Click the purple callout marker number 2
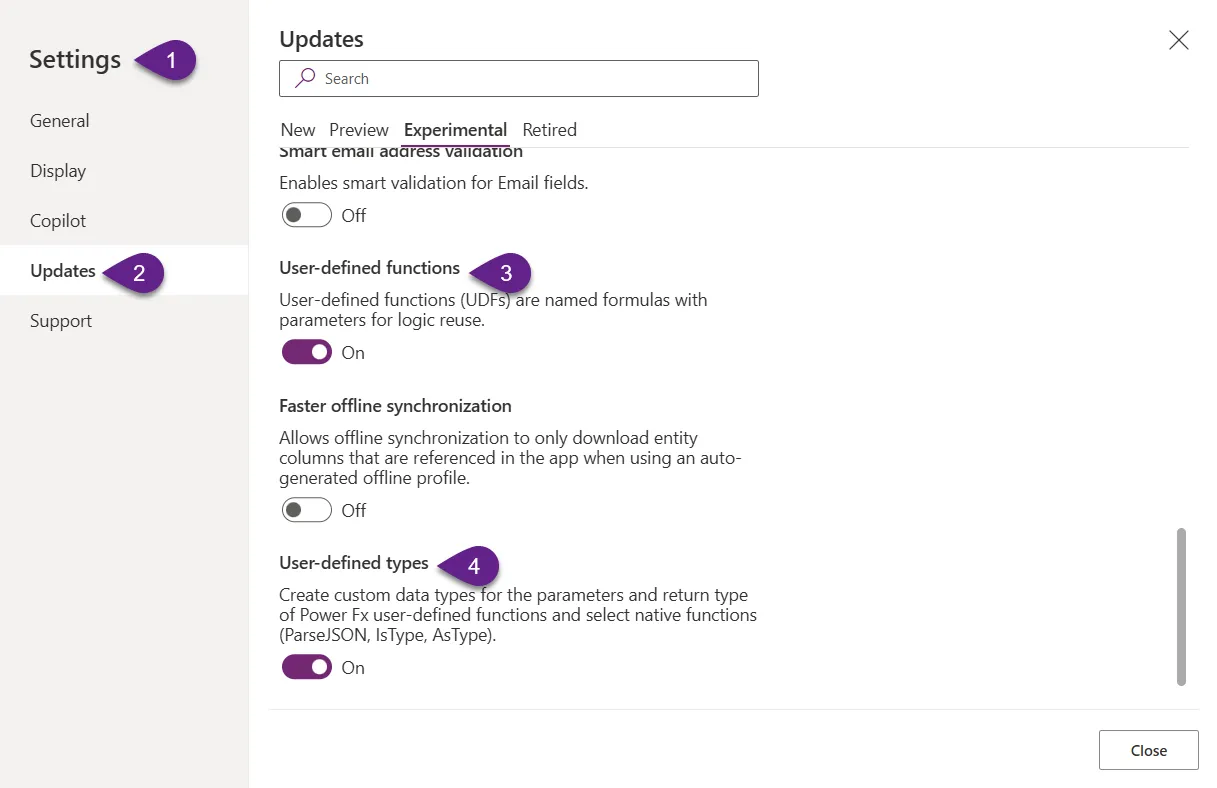This screenshot has height=788, width=1217. coord(135,272)
